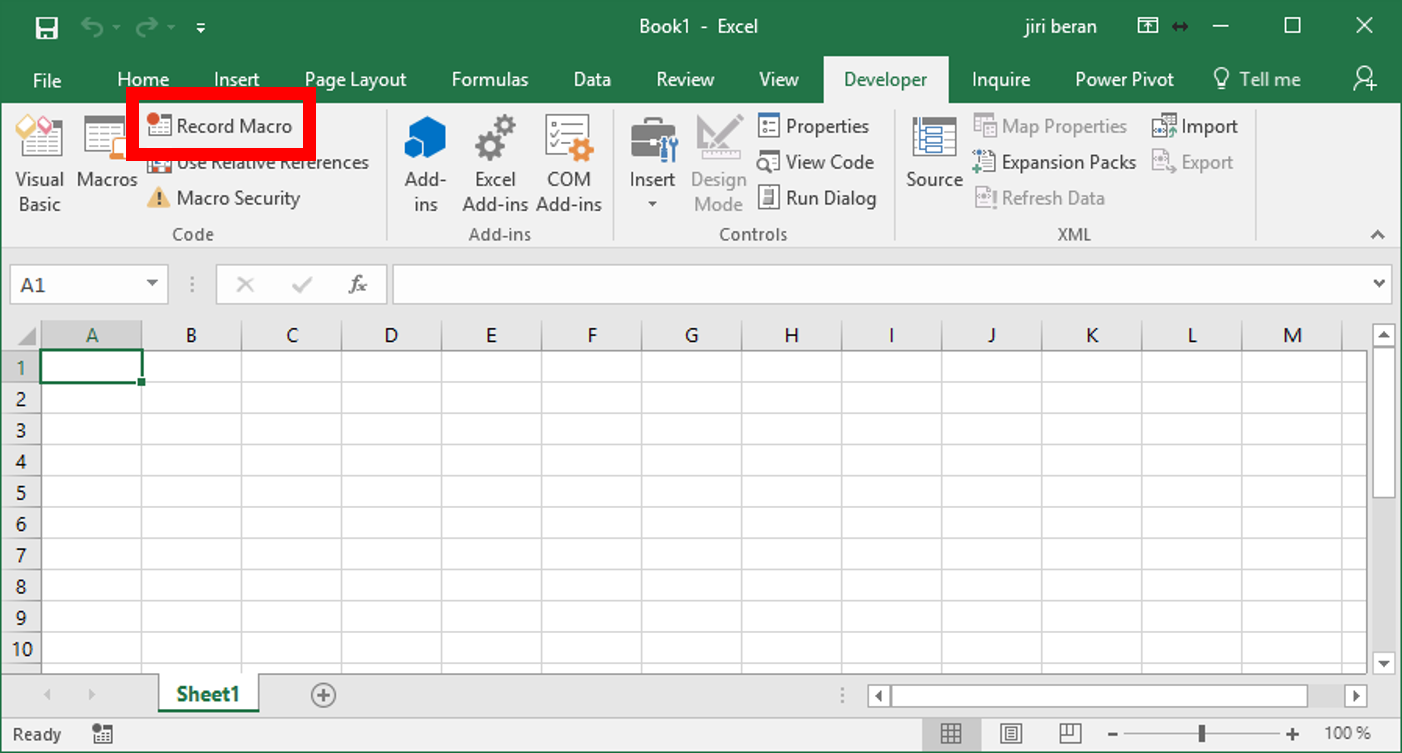Switch to the View tab
1402x753 pixels.
[778, 80]
